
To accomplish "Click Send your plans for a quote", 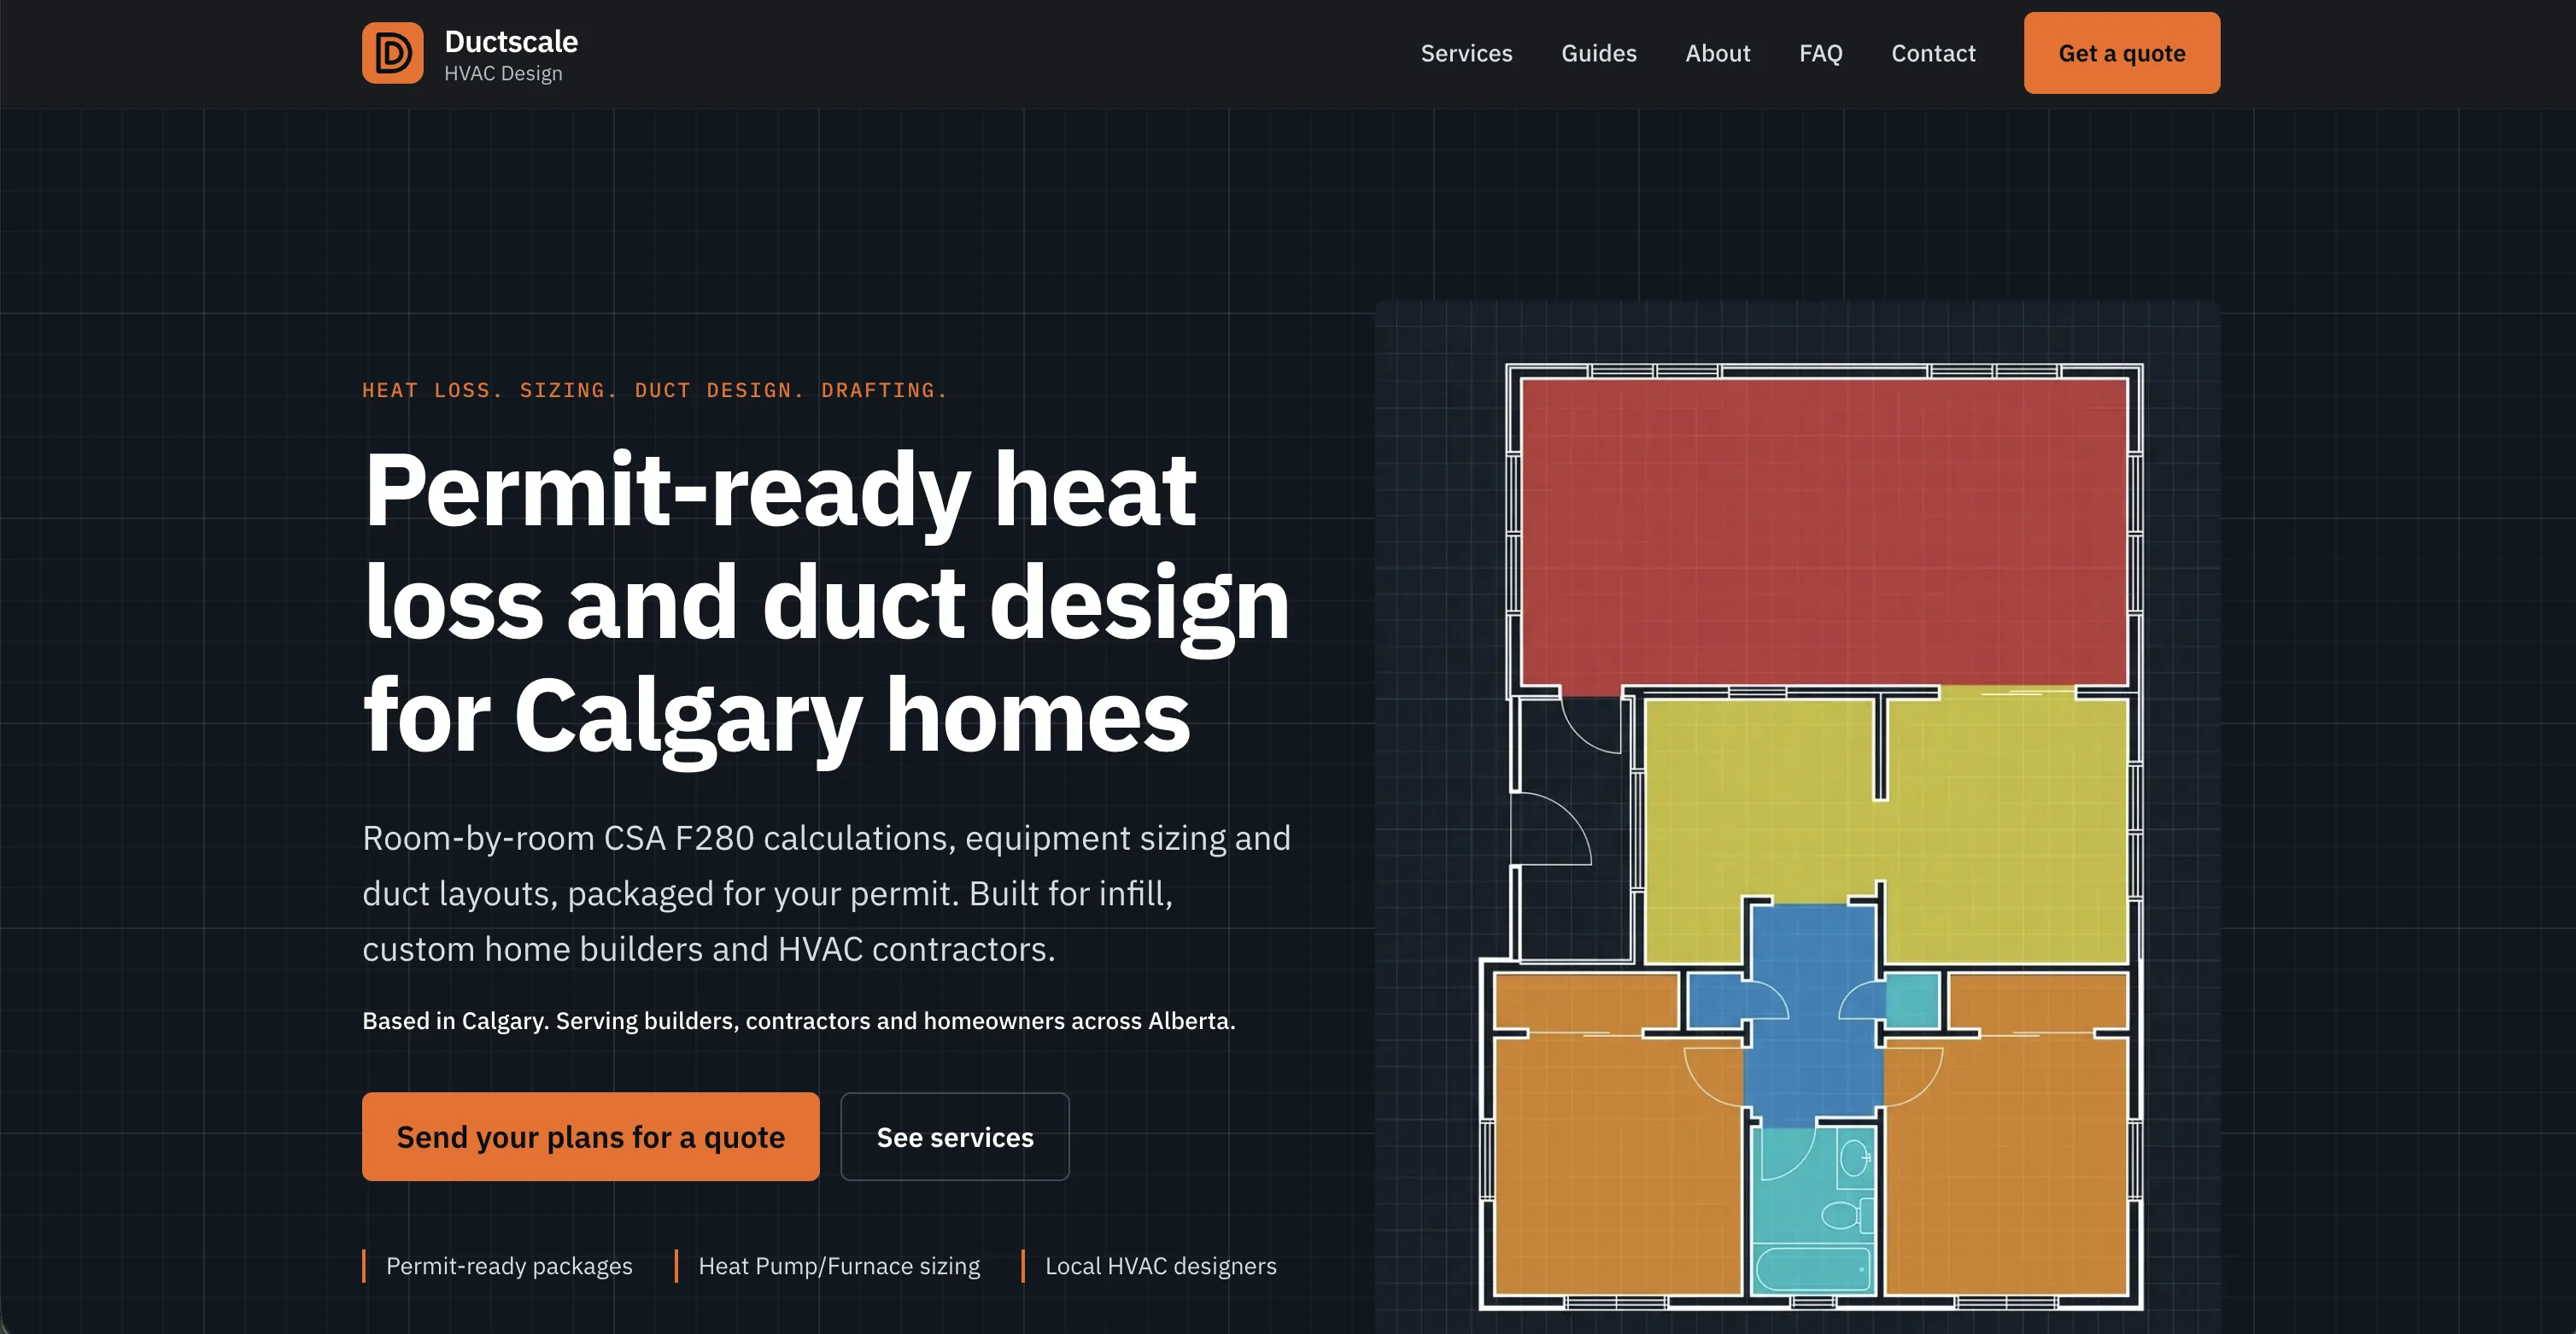I will [x=590, y=1136].
